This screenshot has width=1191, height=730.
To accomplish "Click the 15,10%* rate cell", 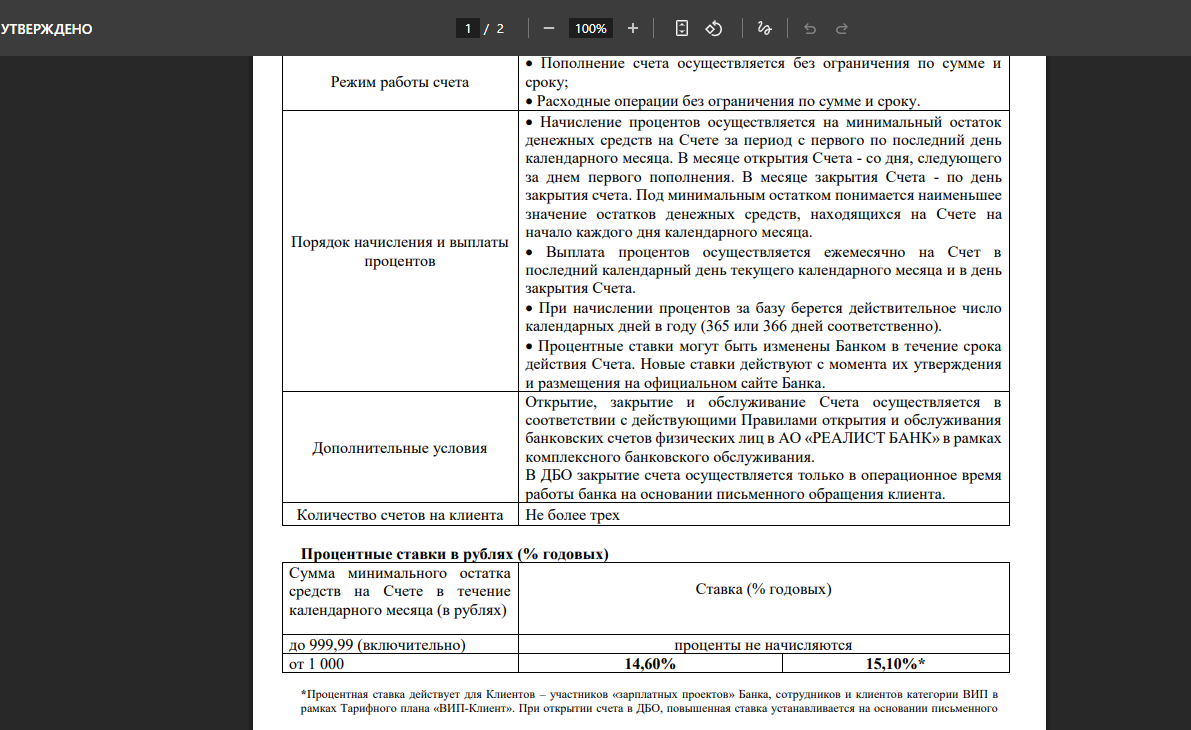I will pos(895,664).
